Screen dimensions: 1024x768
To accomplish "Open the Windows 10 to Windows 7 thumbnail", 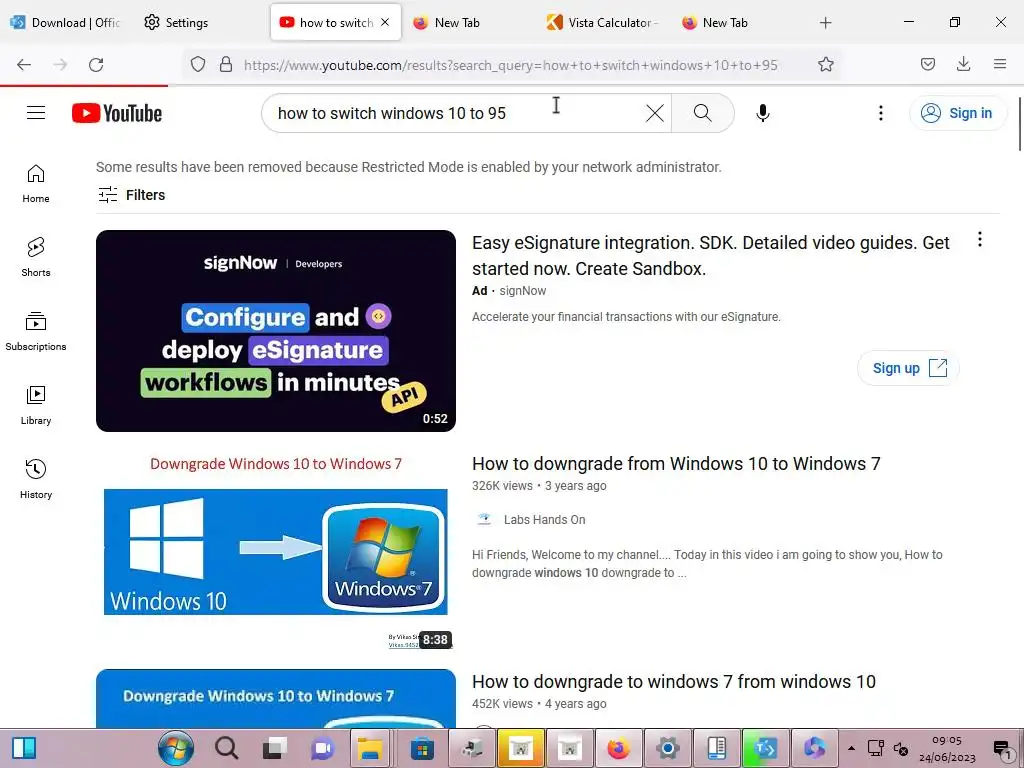I will [276, 551].
